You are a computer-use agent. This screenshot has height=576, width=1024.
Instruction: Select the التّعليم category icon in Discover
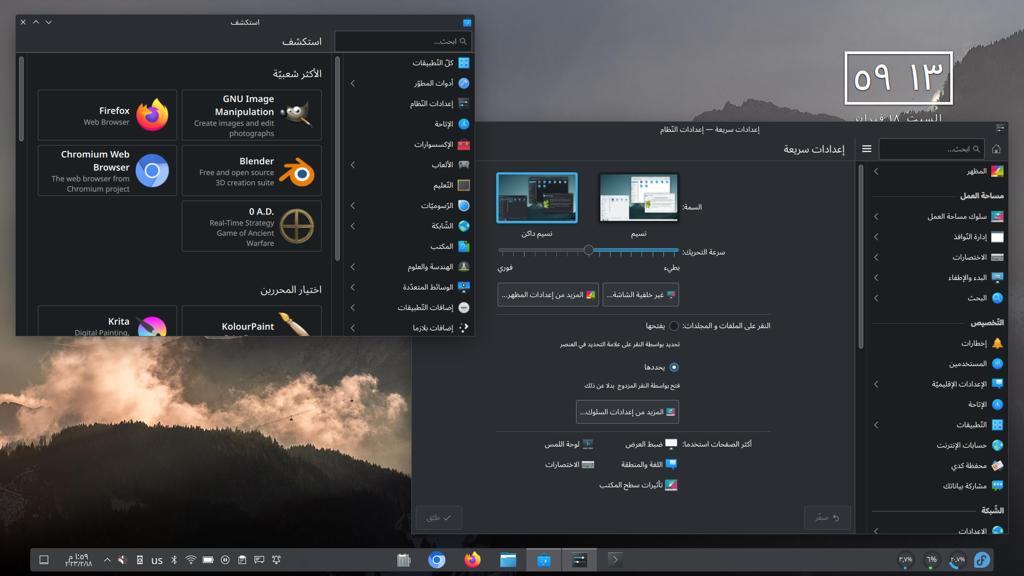464,185
